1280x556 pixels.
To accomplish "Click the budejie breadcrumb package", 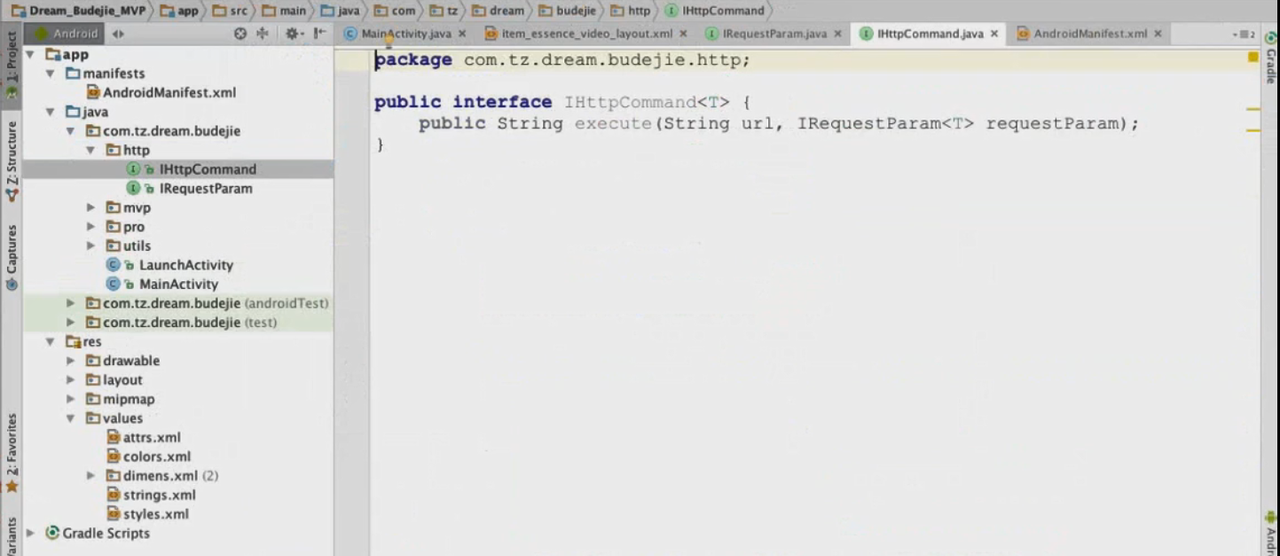I will click(567, 10).
